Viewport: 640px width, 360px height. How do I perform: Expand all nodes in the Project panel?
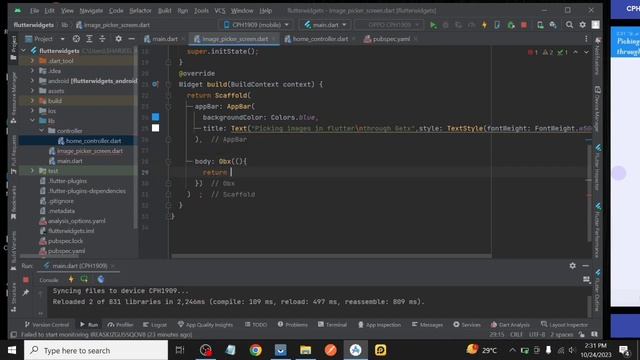[x=89, y=39]
